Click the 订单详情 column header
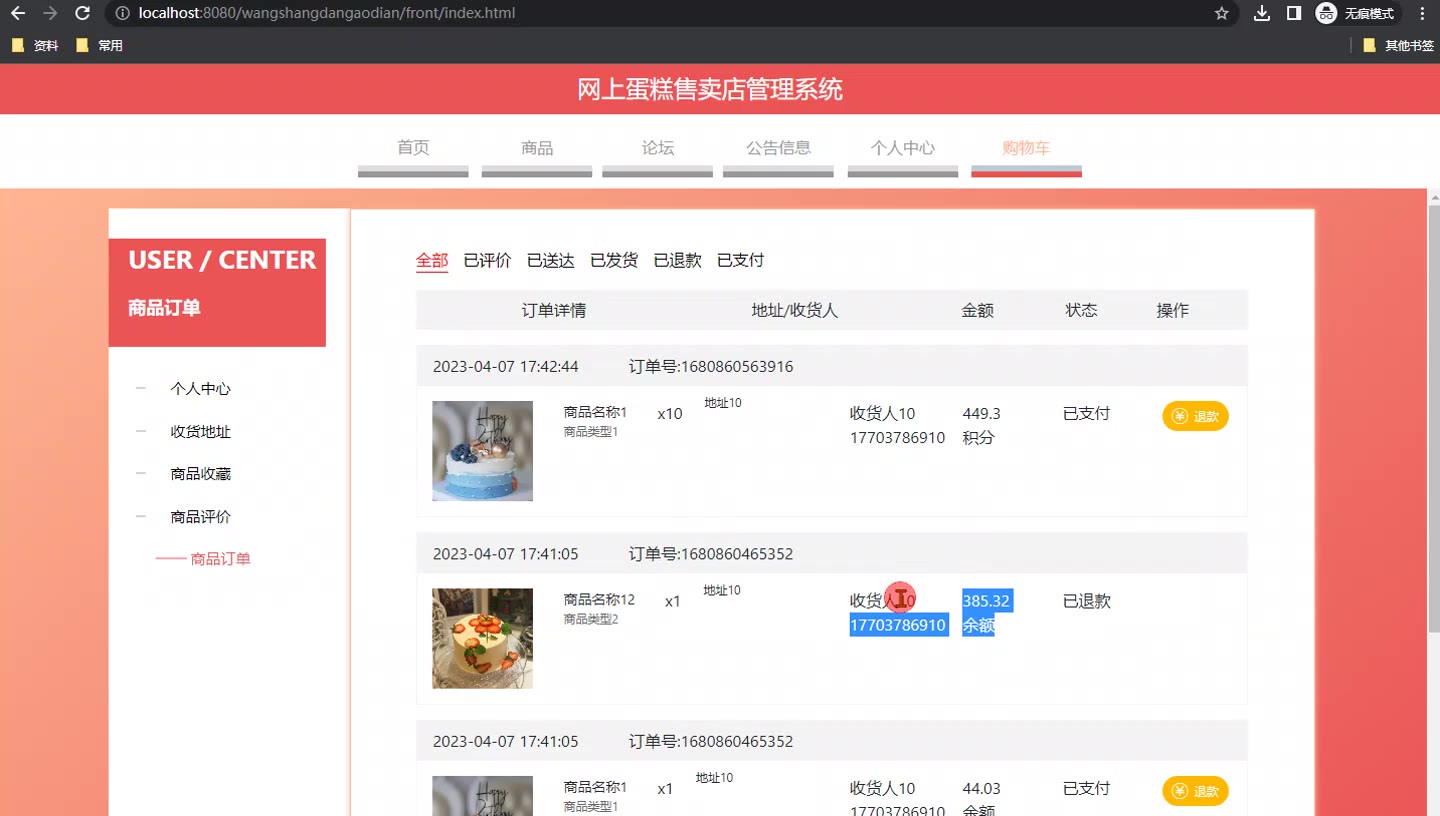 point(554,310)
